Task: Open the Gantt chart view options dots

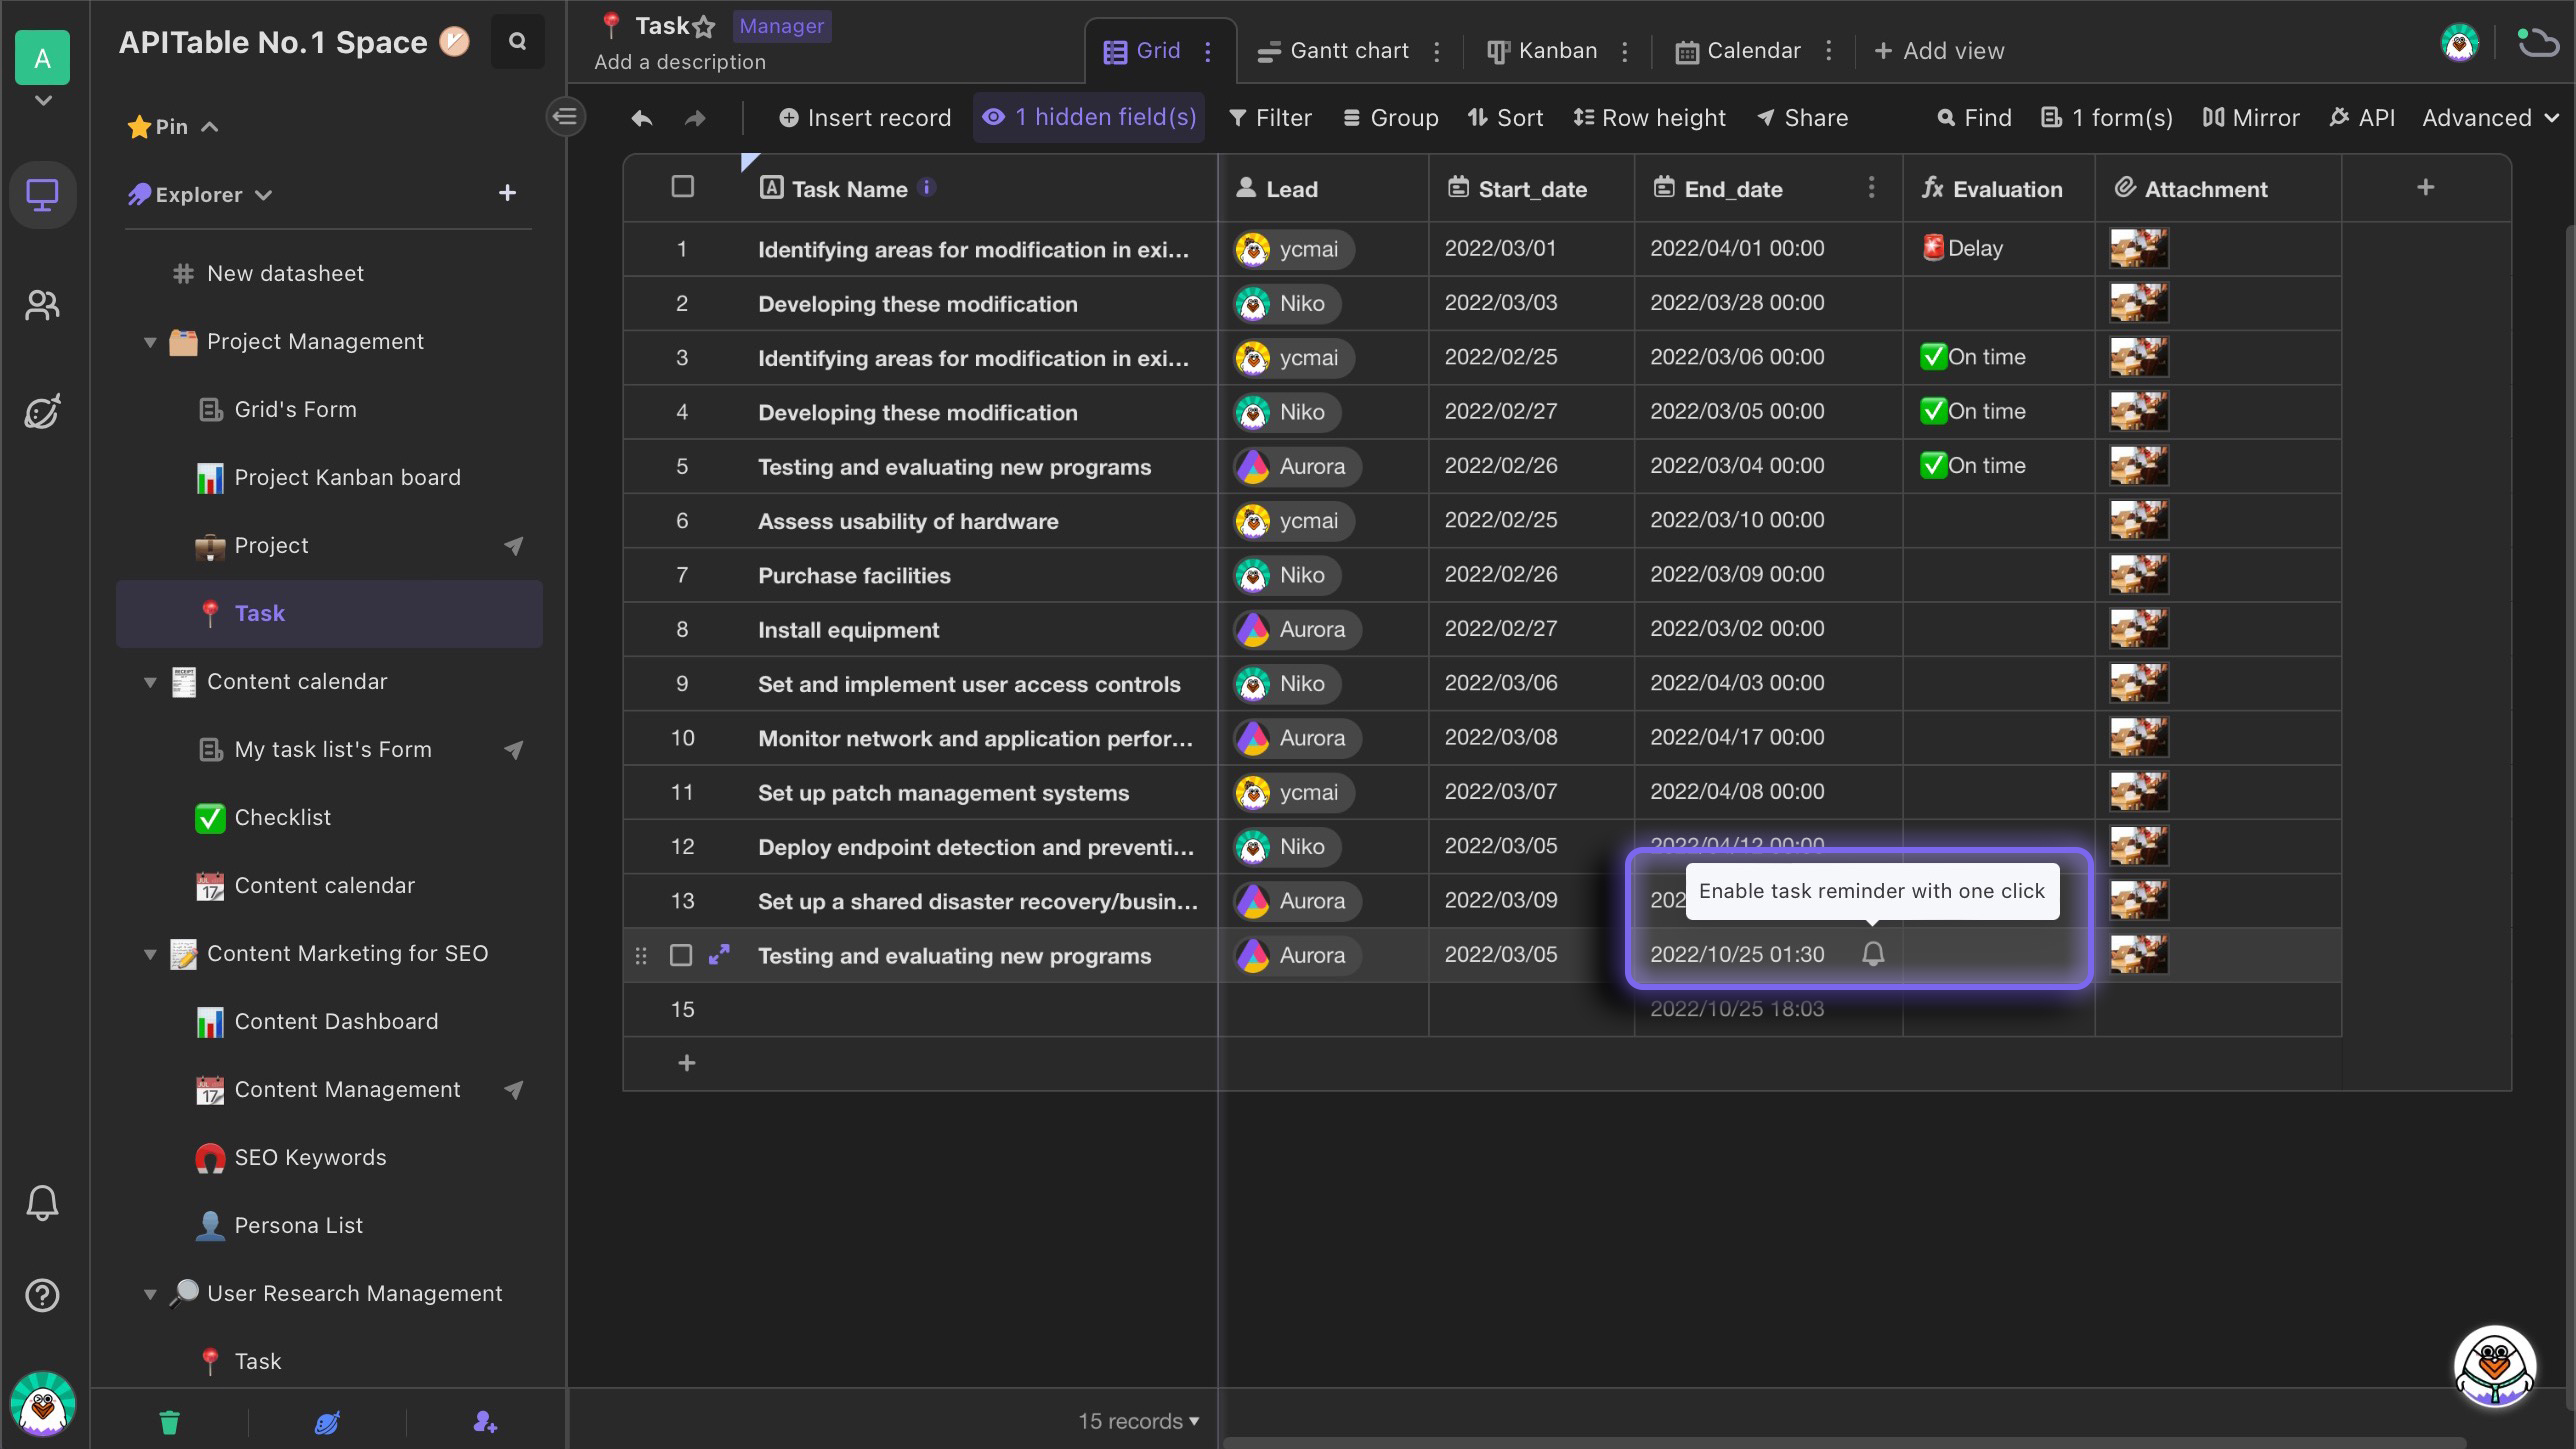Action: [1437, 51]
